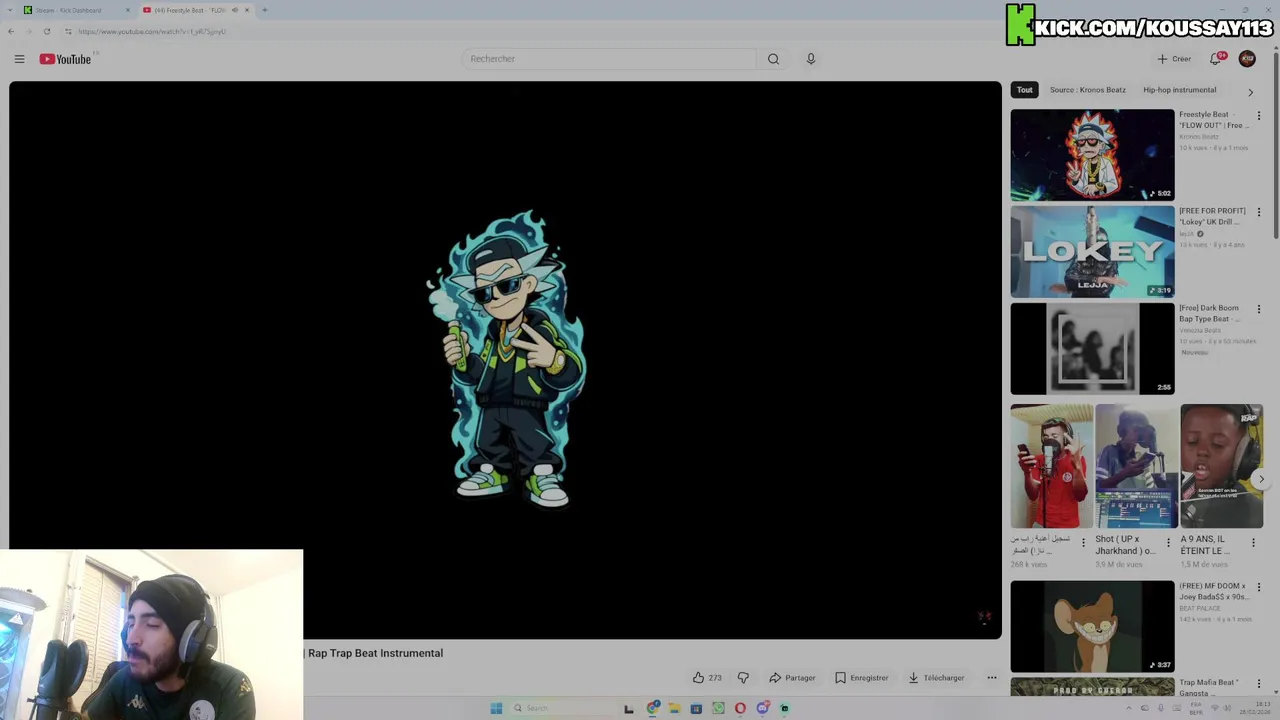Viewport: 1280px width, 720px height.
Task: Open short with boy in red jersey
Action: tap(1051, 466)
